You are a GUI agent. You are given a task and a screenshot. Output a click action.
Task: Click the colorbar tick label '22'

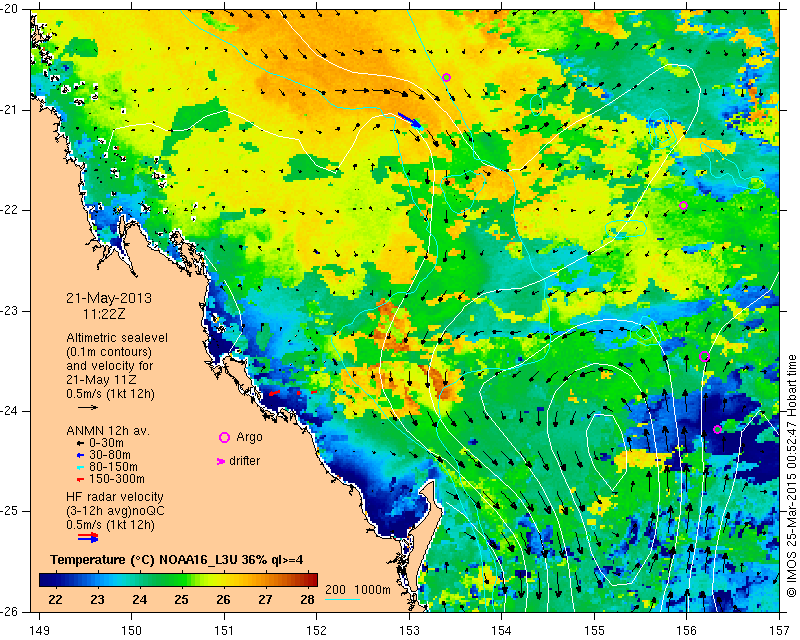tap(55, 600)
